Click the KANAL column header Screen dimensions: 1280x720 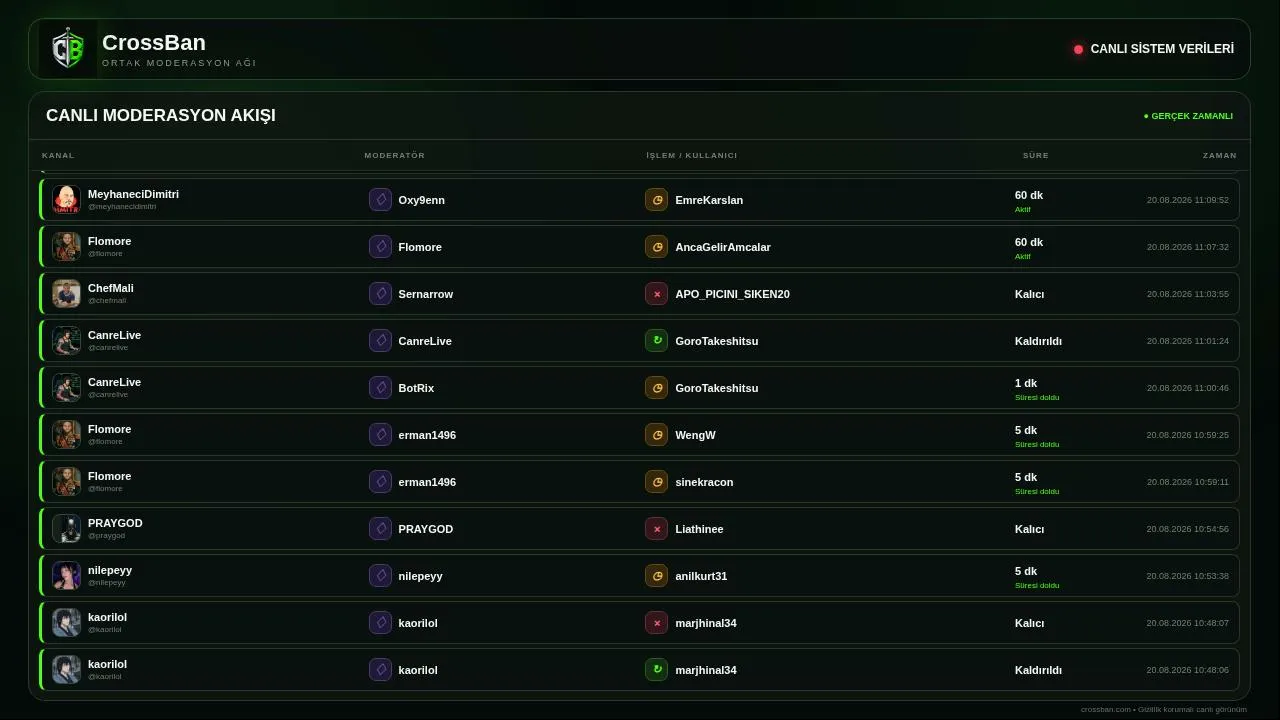[58, 155]
